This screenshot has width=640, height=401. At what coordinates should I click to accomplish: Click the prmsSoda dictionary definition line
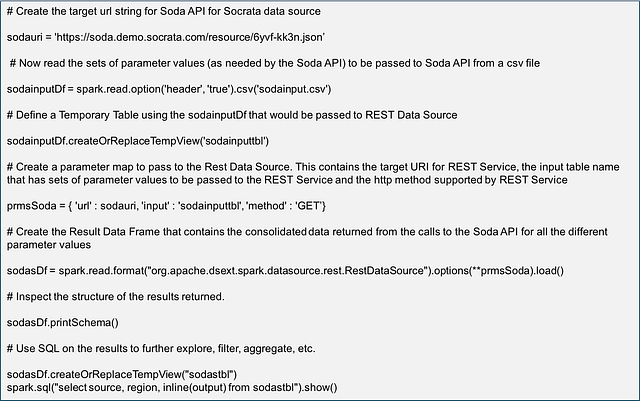point(186,206)
